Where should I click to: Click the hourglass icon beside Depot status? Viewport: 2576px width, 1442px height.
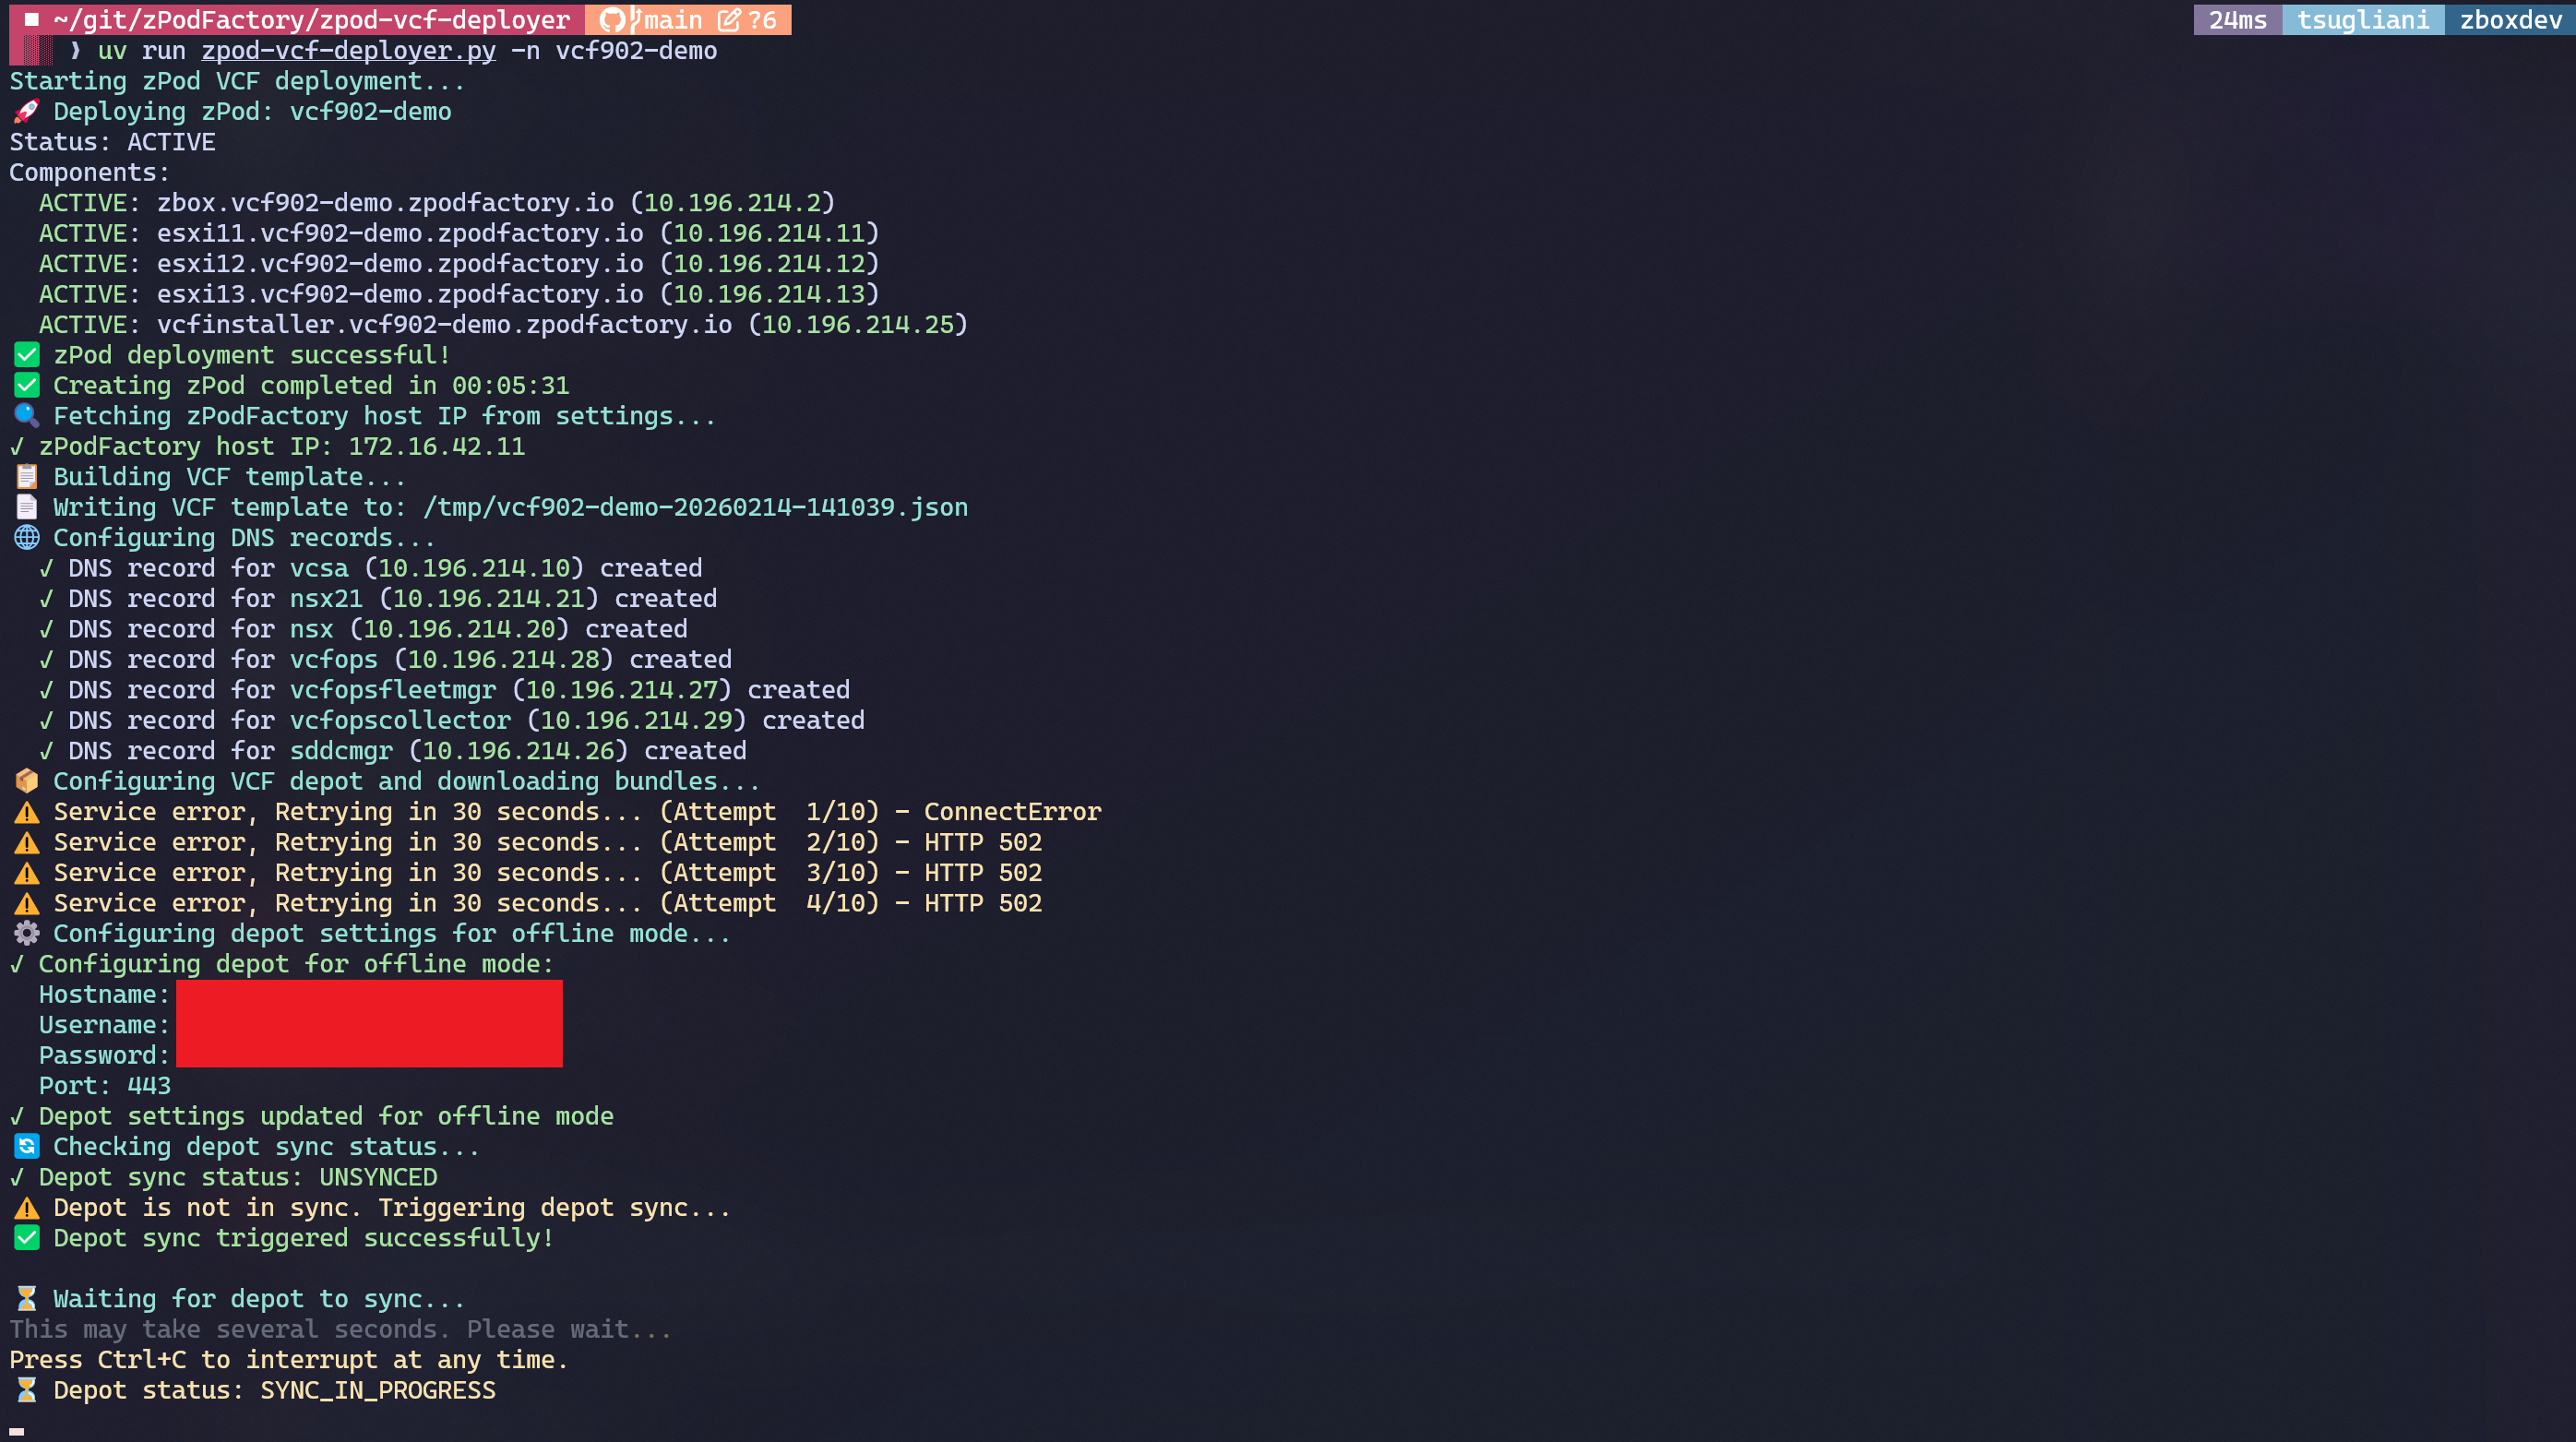tap(26, 1390)
